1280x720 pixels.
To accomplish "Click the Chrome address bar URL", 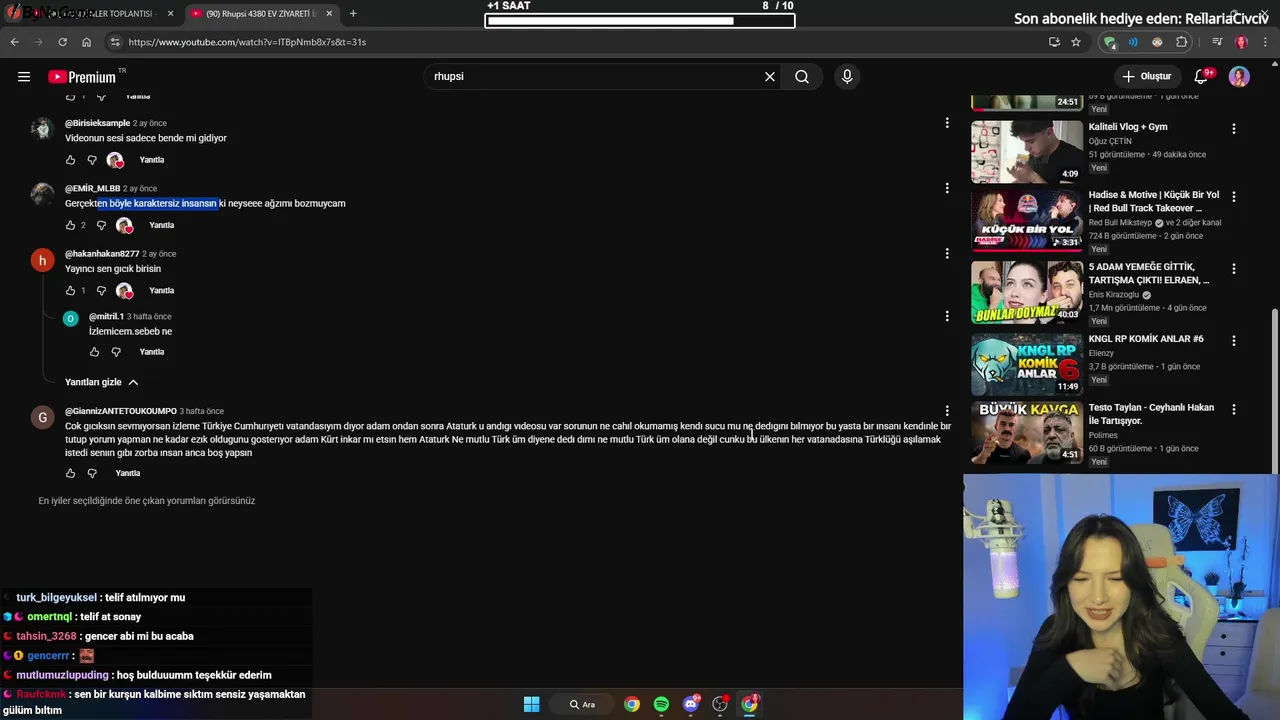I will 247,42.
